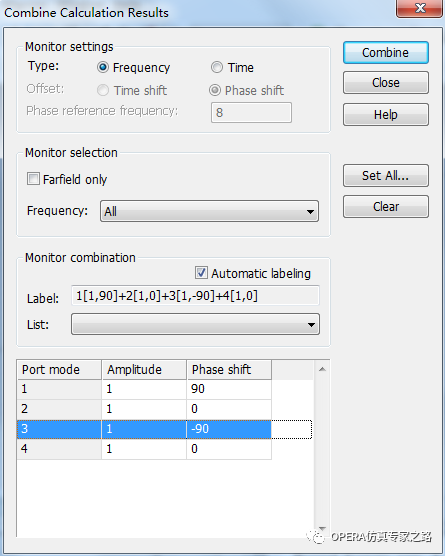This screenshot has height=556, width=445.
Task: Select the Frequency type radio button
Action: pyautogui.click(x=103, y=67)
